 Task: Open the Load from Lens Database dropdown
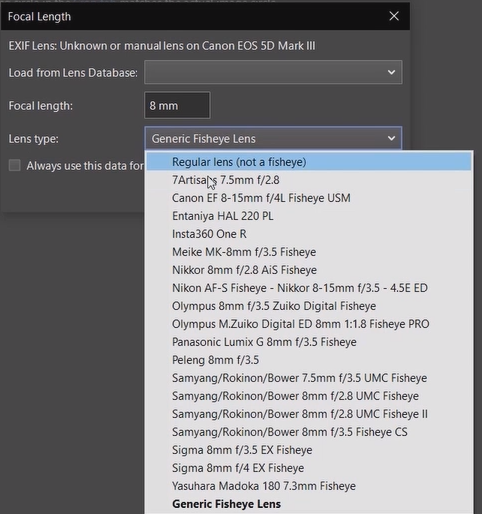click(273, 72)
